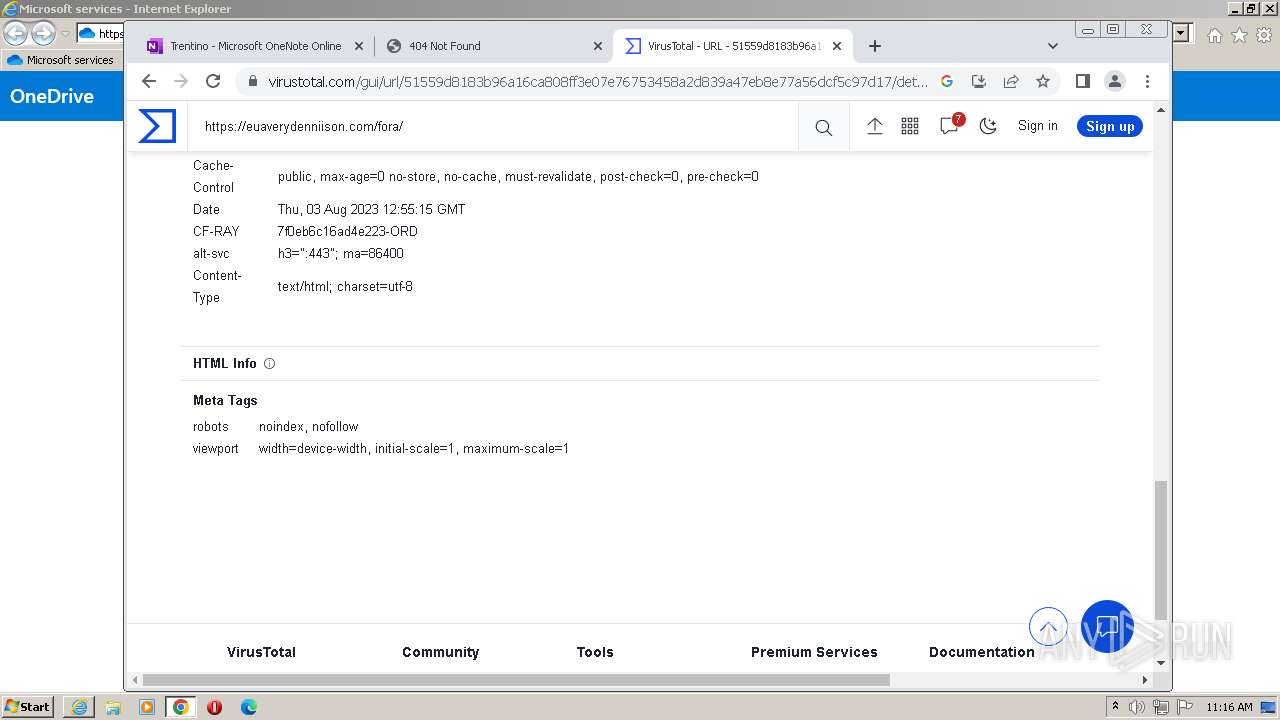Click the upload file icon
Screen dimensions: 1280x720
[x=874, y=126]
